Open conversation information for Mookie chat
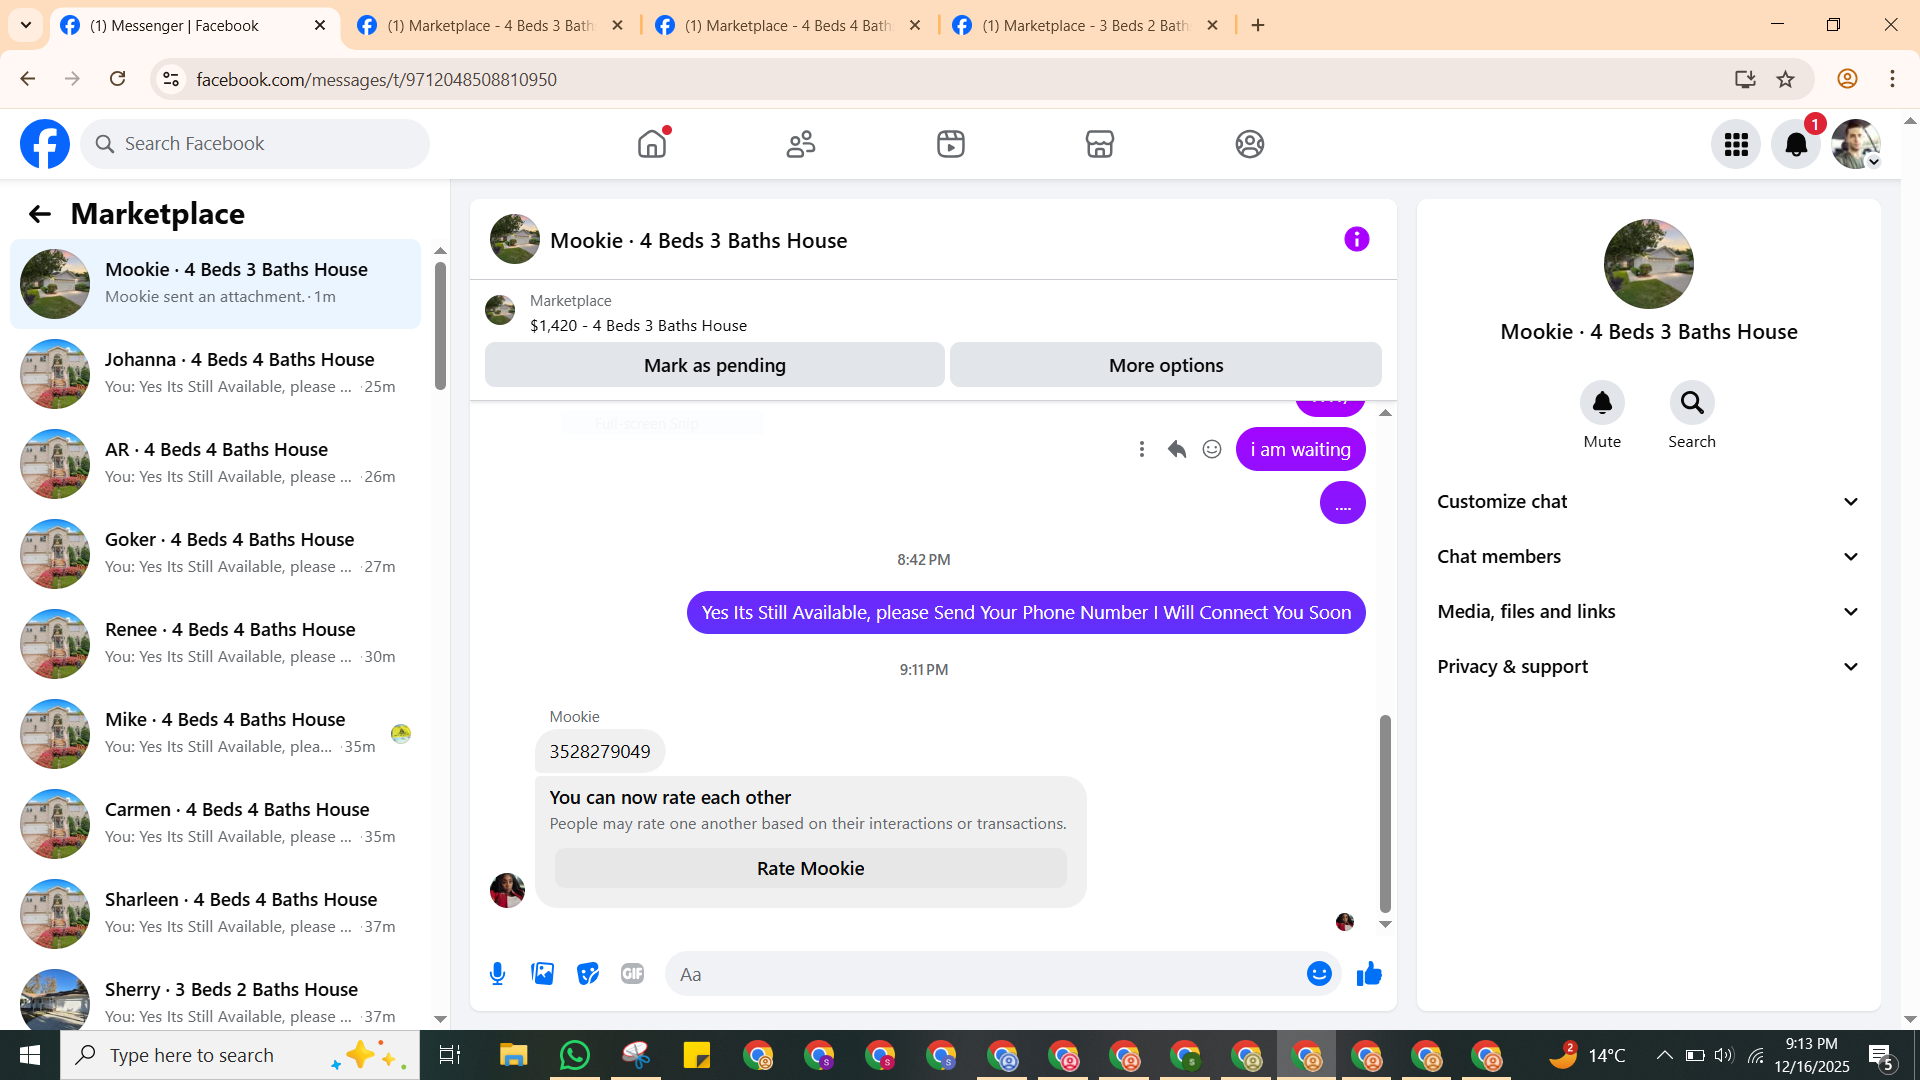Image resolution: width=1920 pixels, height=1080 pixels. pos(1357,239)
